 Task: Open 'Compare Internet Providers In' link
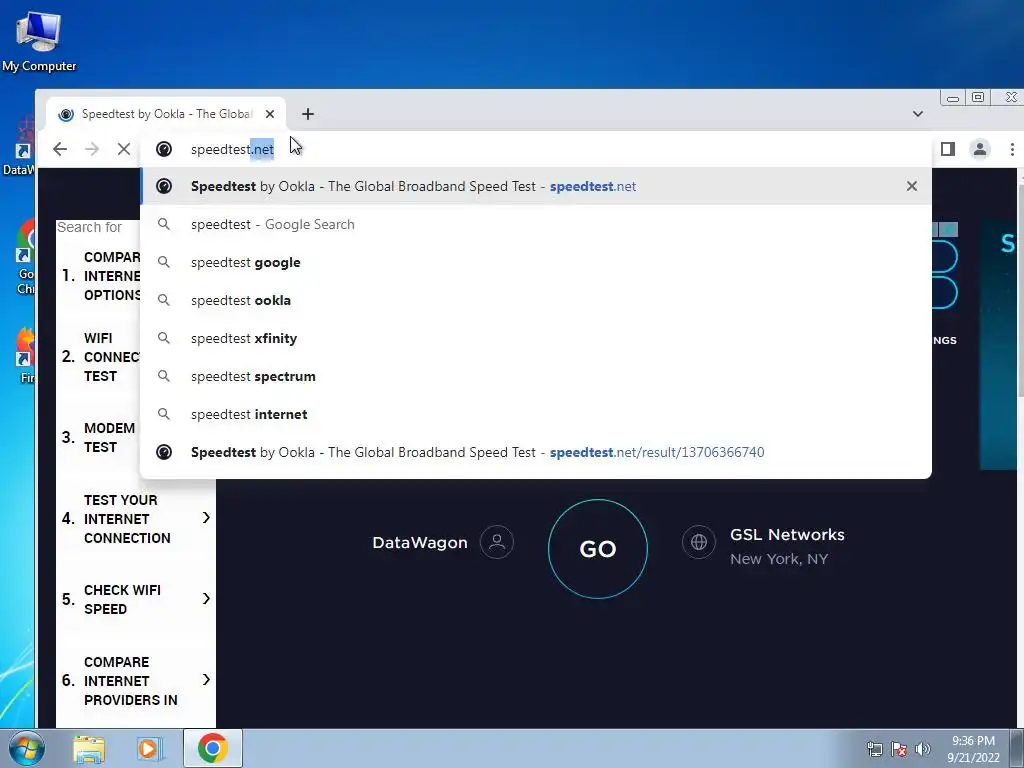click(131, 680)
